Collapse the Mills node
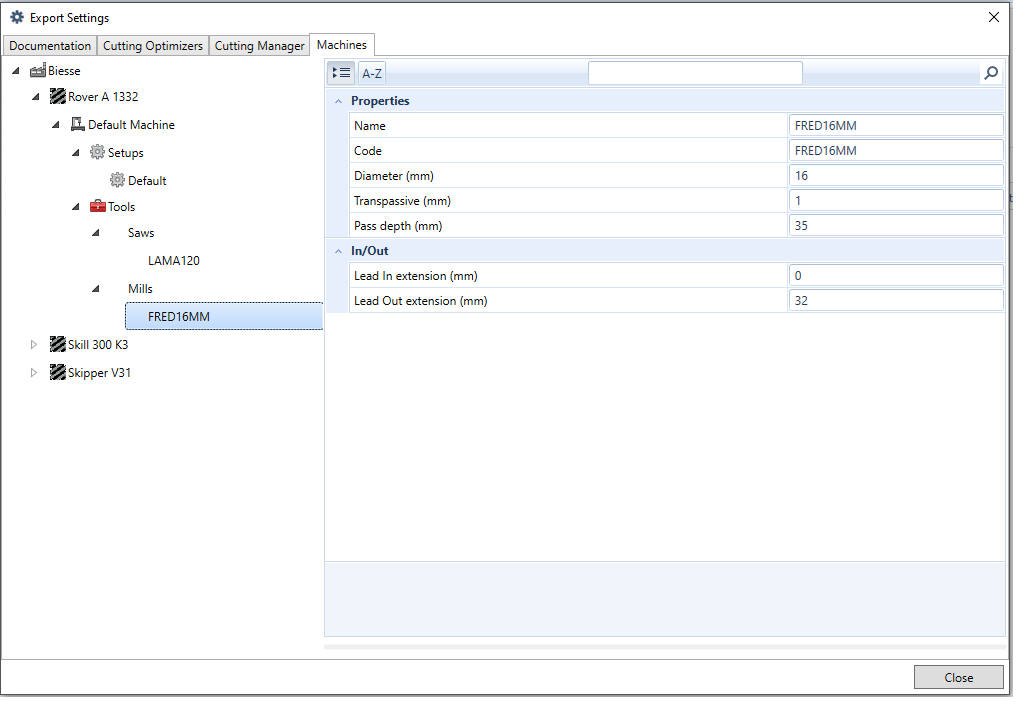This screenshot has height=710, width=1030. pyautogui.click(x=96, y=288)
